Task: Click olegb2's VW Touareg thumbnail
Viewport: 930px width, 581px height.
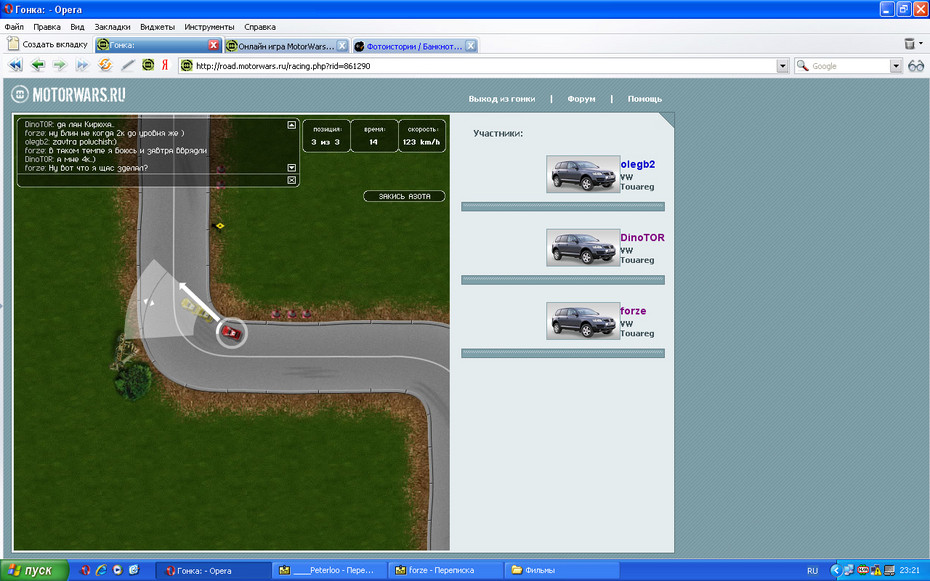Action: click(583, 174)
